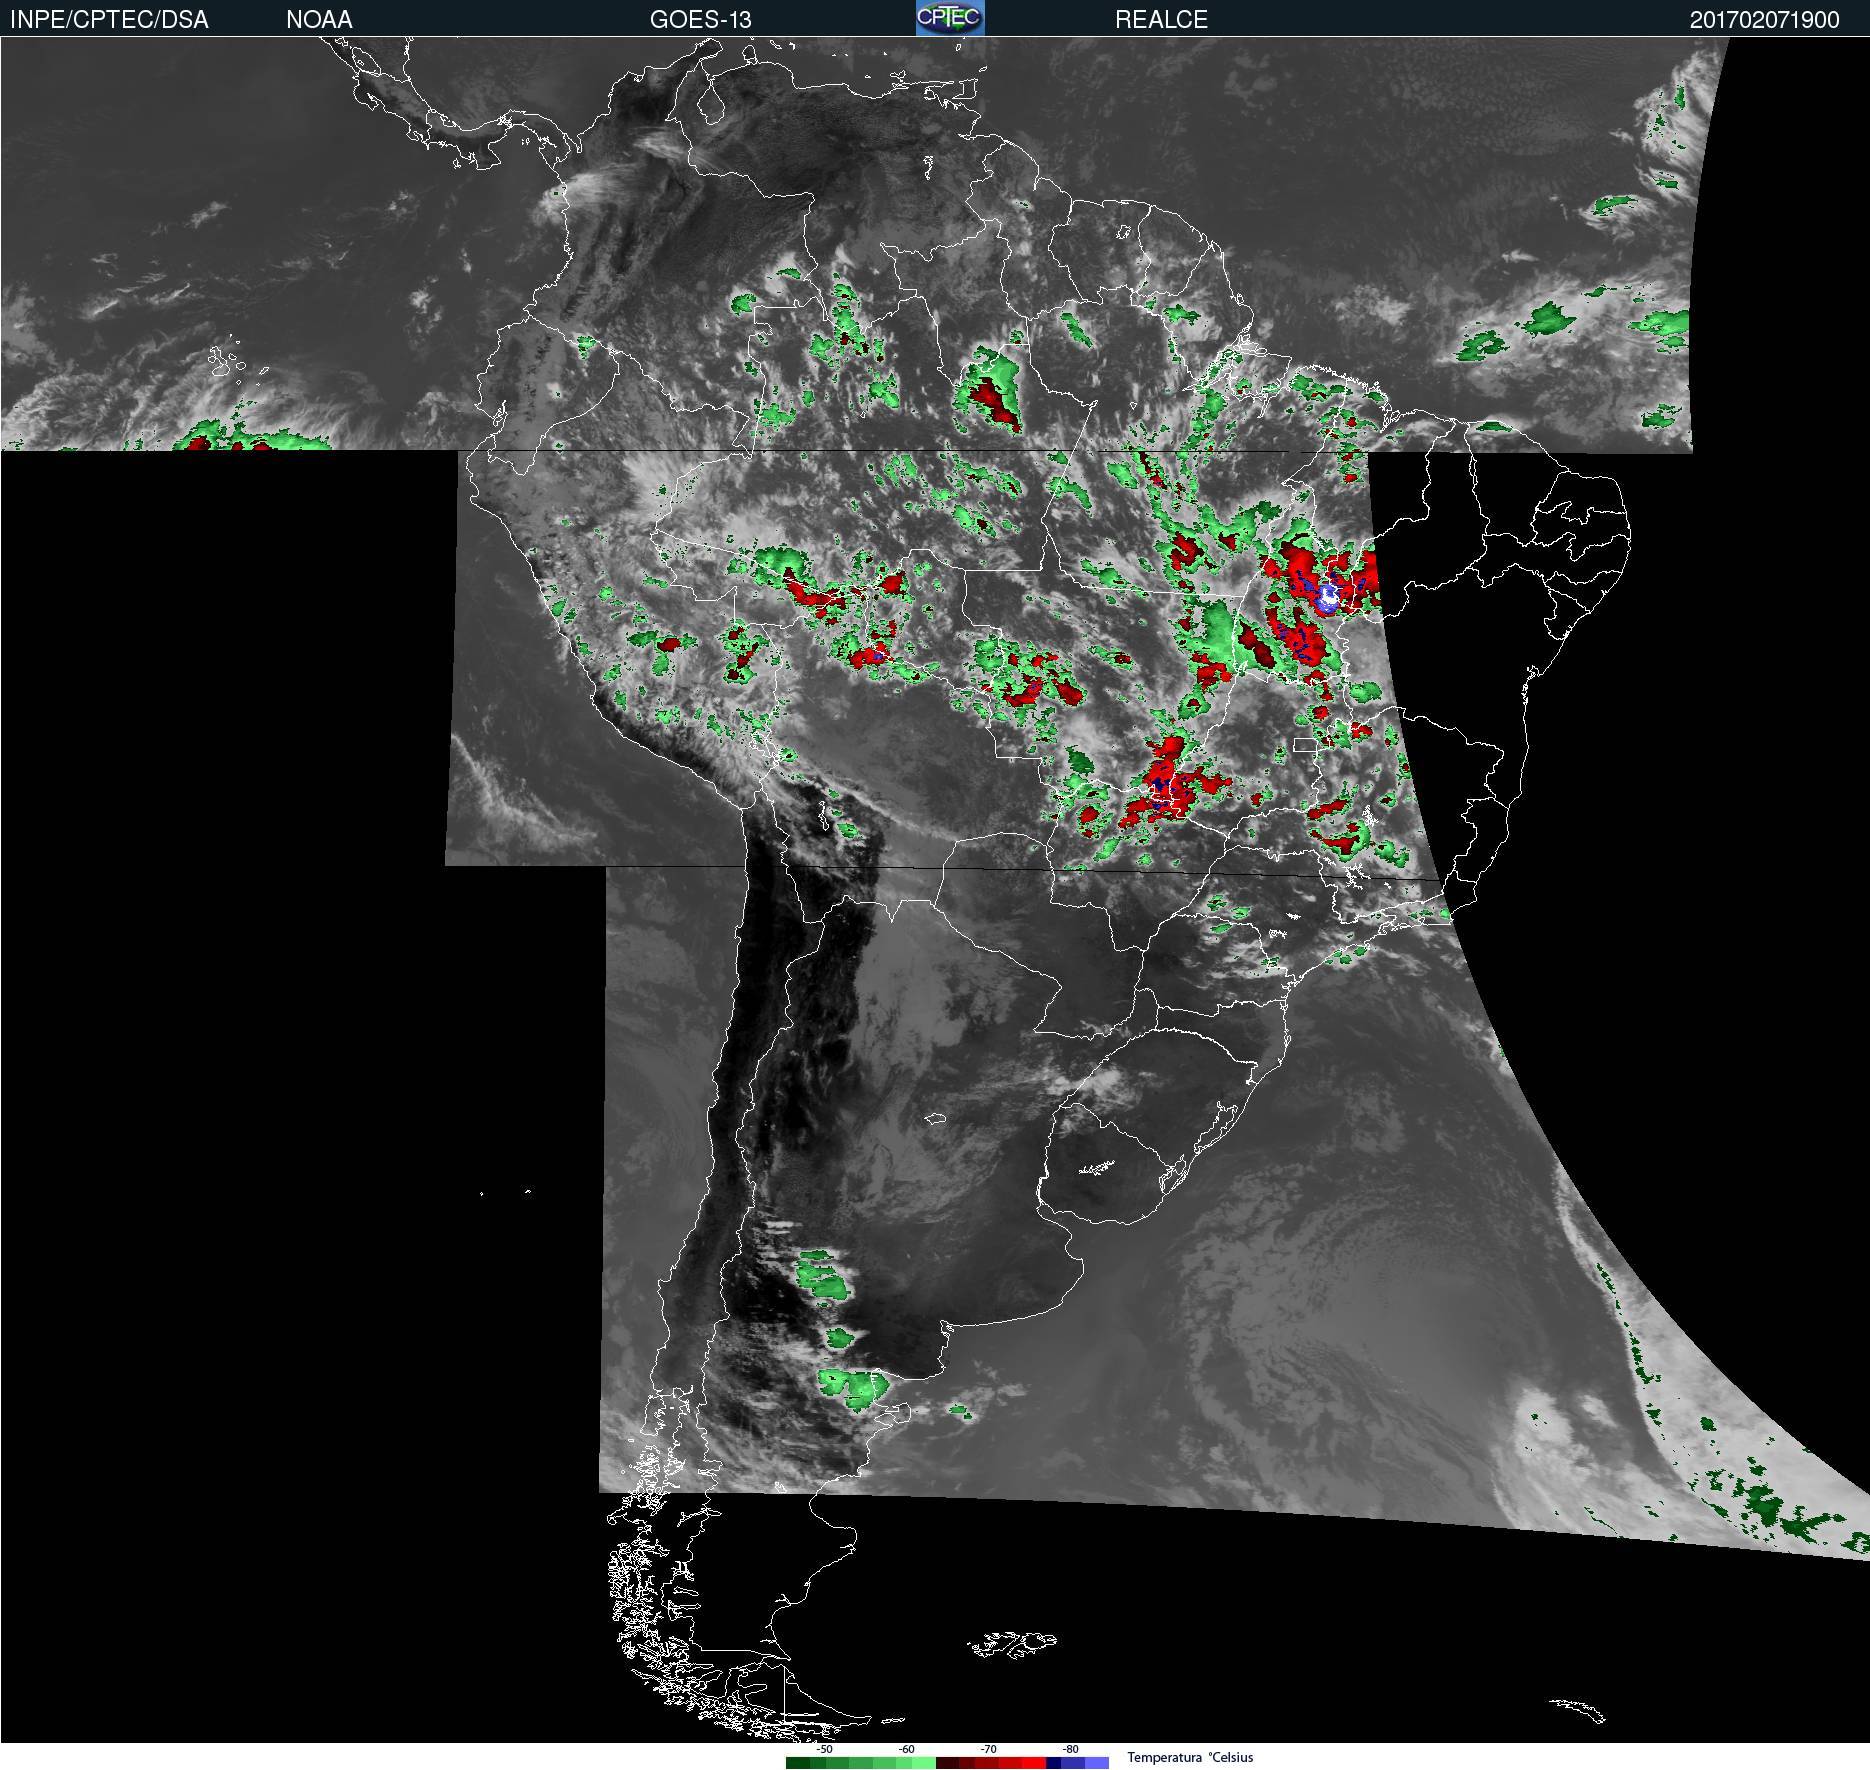Viewport: 1870px width, 1770px height.
Task: Click the CPTEC logo in the header
Action: 949,18
